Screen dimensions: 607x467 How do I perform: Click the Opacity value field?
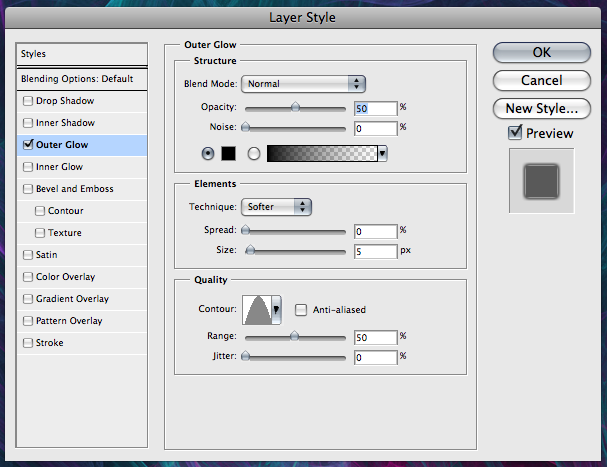coord(376,109)
